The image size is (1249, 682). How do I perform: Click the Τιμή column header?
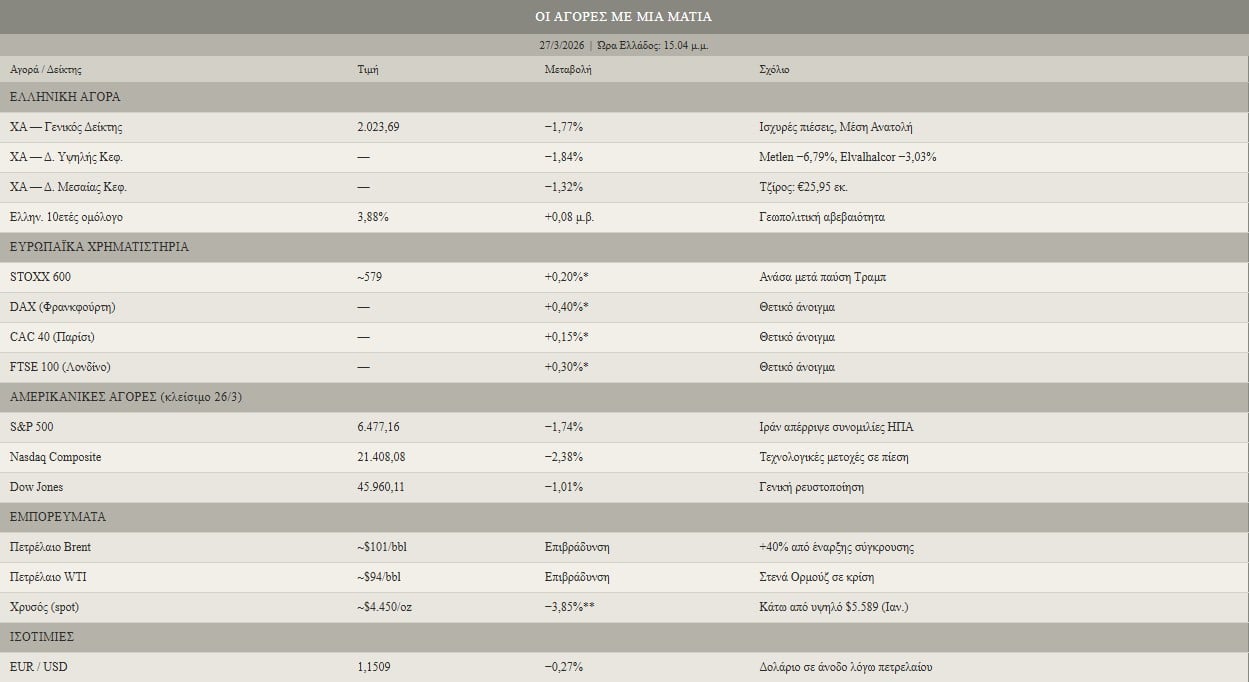point(367,70)
